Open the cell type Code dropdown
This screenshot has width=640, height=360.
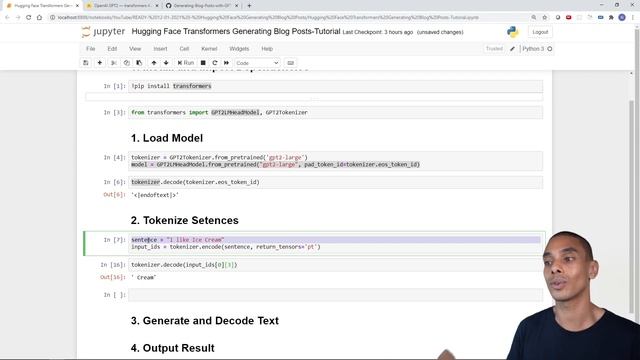coord(257,63)
